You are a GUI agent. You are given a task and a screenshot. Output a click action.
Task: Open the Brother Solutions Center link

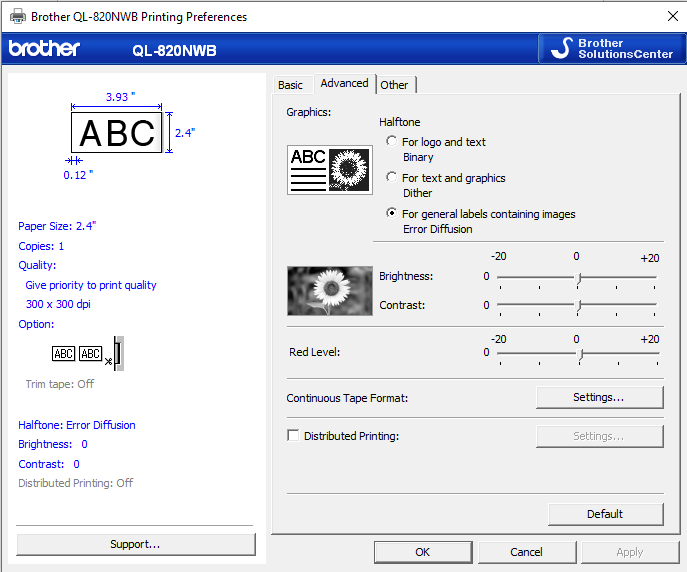(x=611, y=49)
